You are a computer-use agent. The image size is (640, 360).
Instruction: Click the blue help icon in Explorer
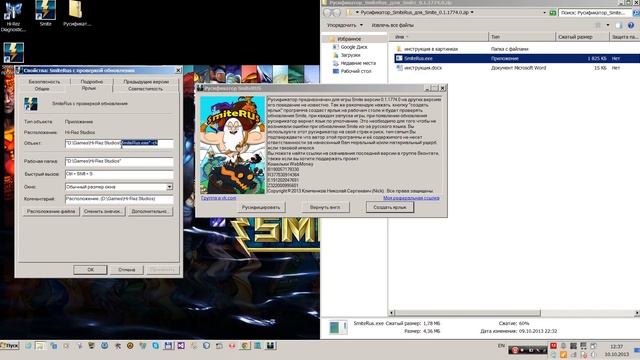(631, 25)
